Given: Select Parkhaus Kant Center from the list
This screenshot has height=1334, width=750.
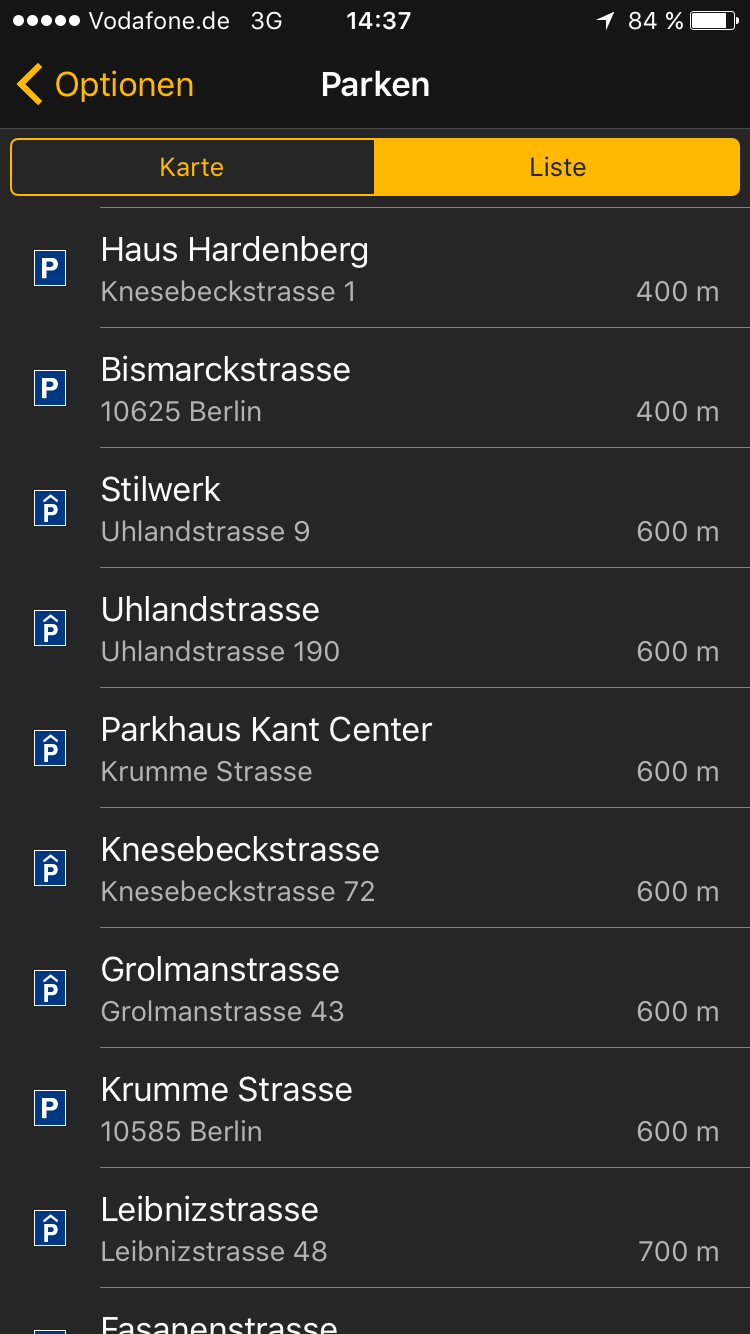Looking at the screenshot, I should tap(400, 748).
